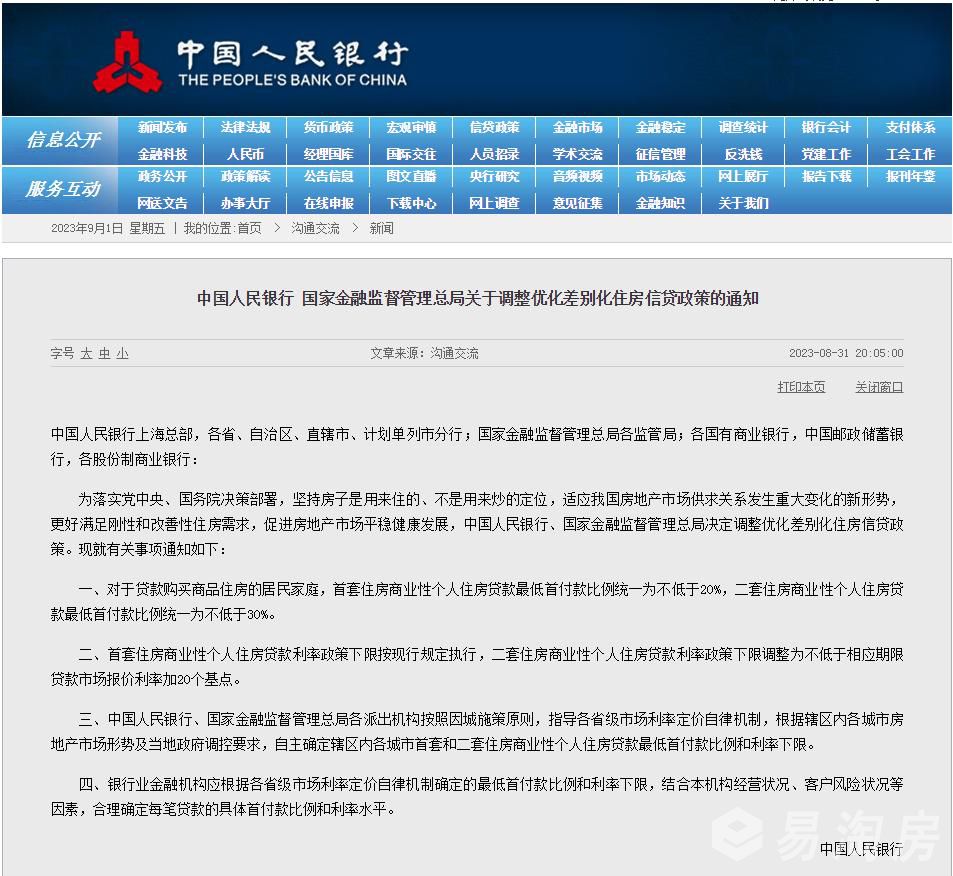Set font size to 小
953x876 pixels.
pyautogui.click(x=122, y=353)
